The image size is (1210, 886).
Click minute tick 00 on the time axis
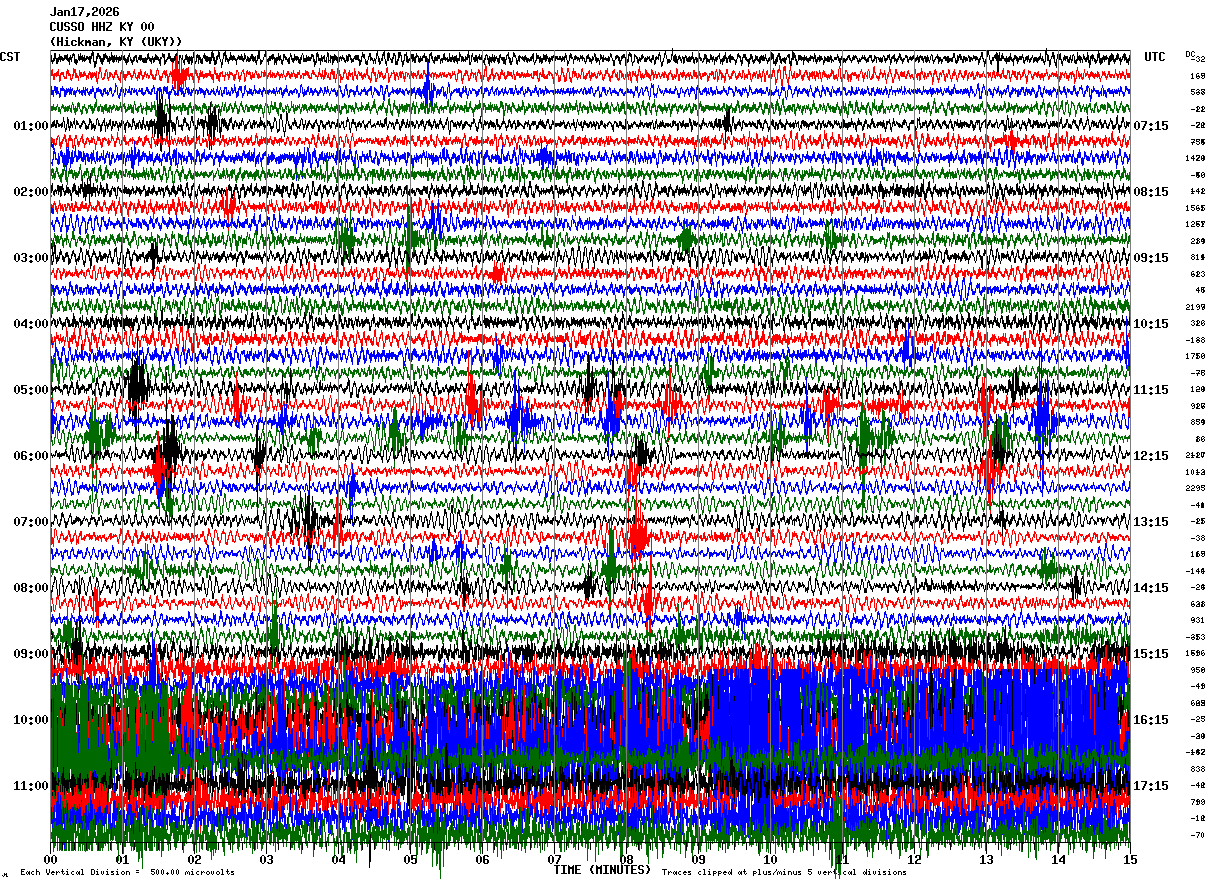[x=51, y=860]
